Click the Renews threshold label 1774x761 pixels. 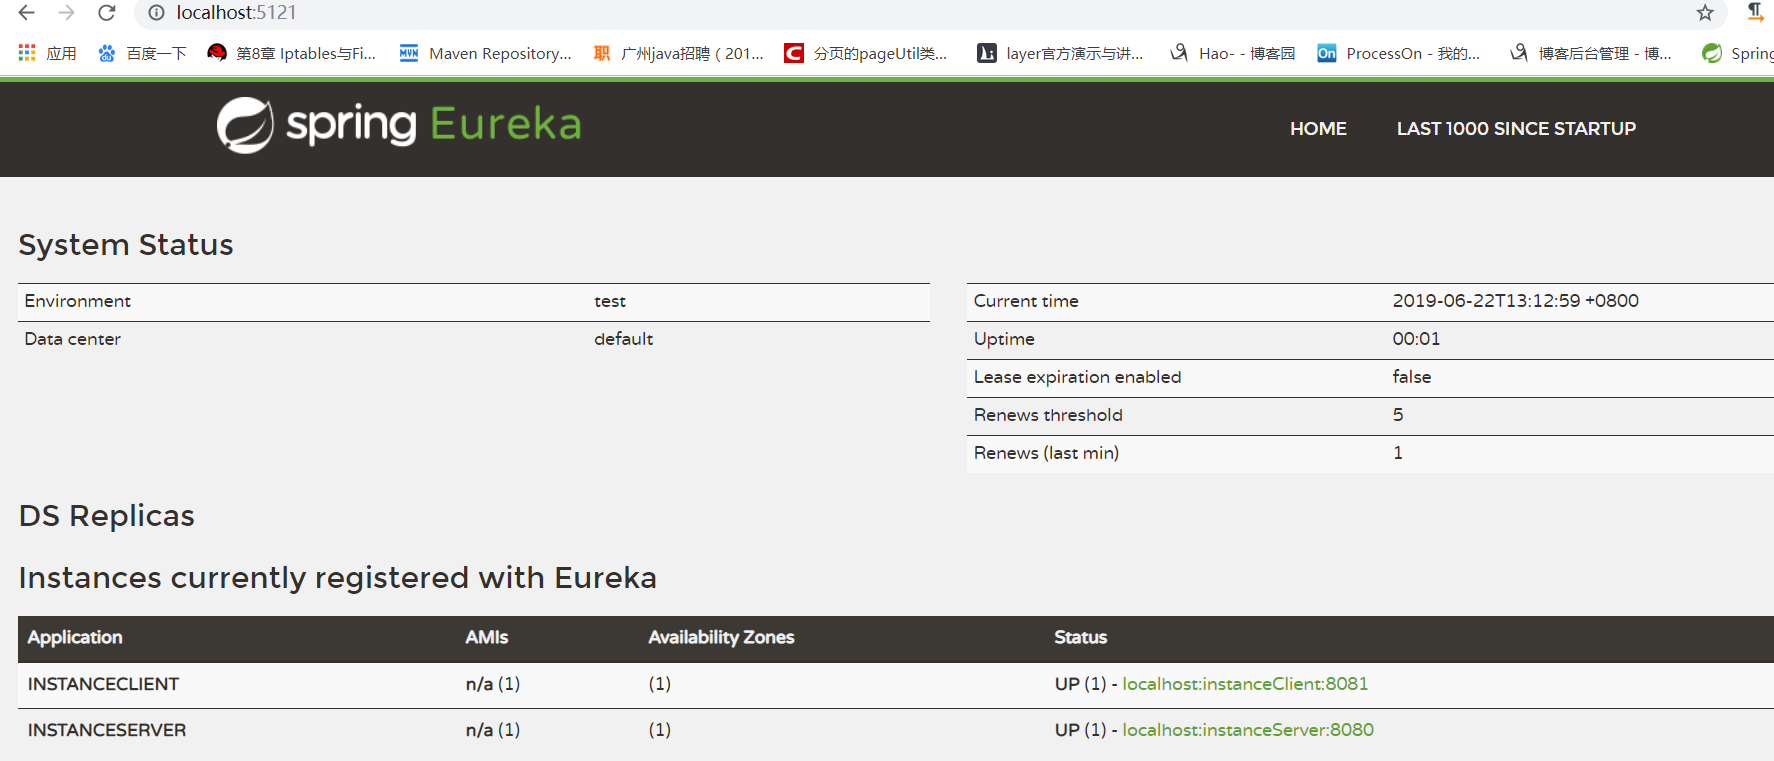(x=1048, y=415)
